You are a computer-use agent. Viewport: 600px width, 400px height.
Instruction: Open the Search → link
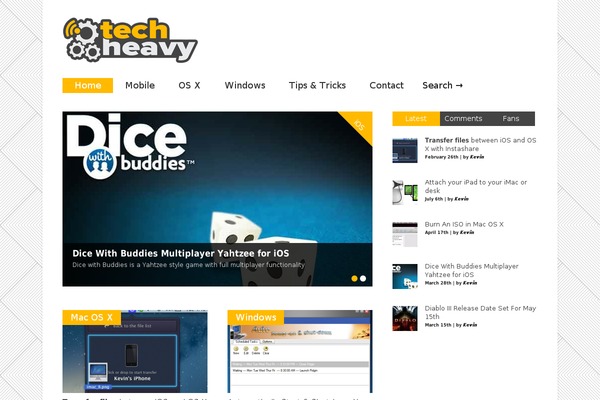443,85
